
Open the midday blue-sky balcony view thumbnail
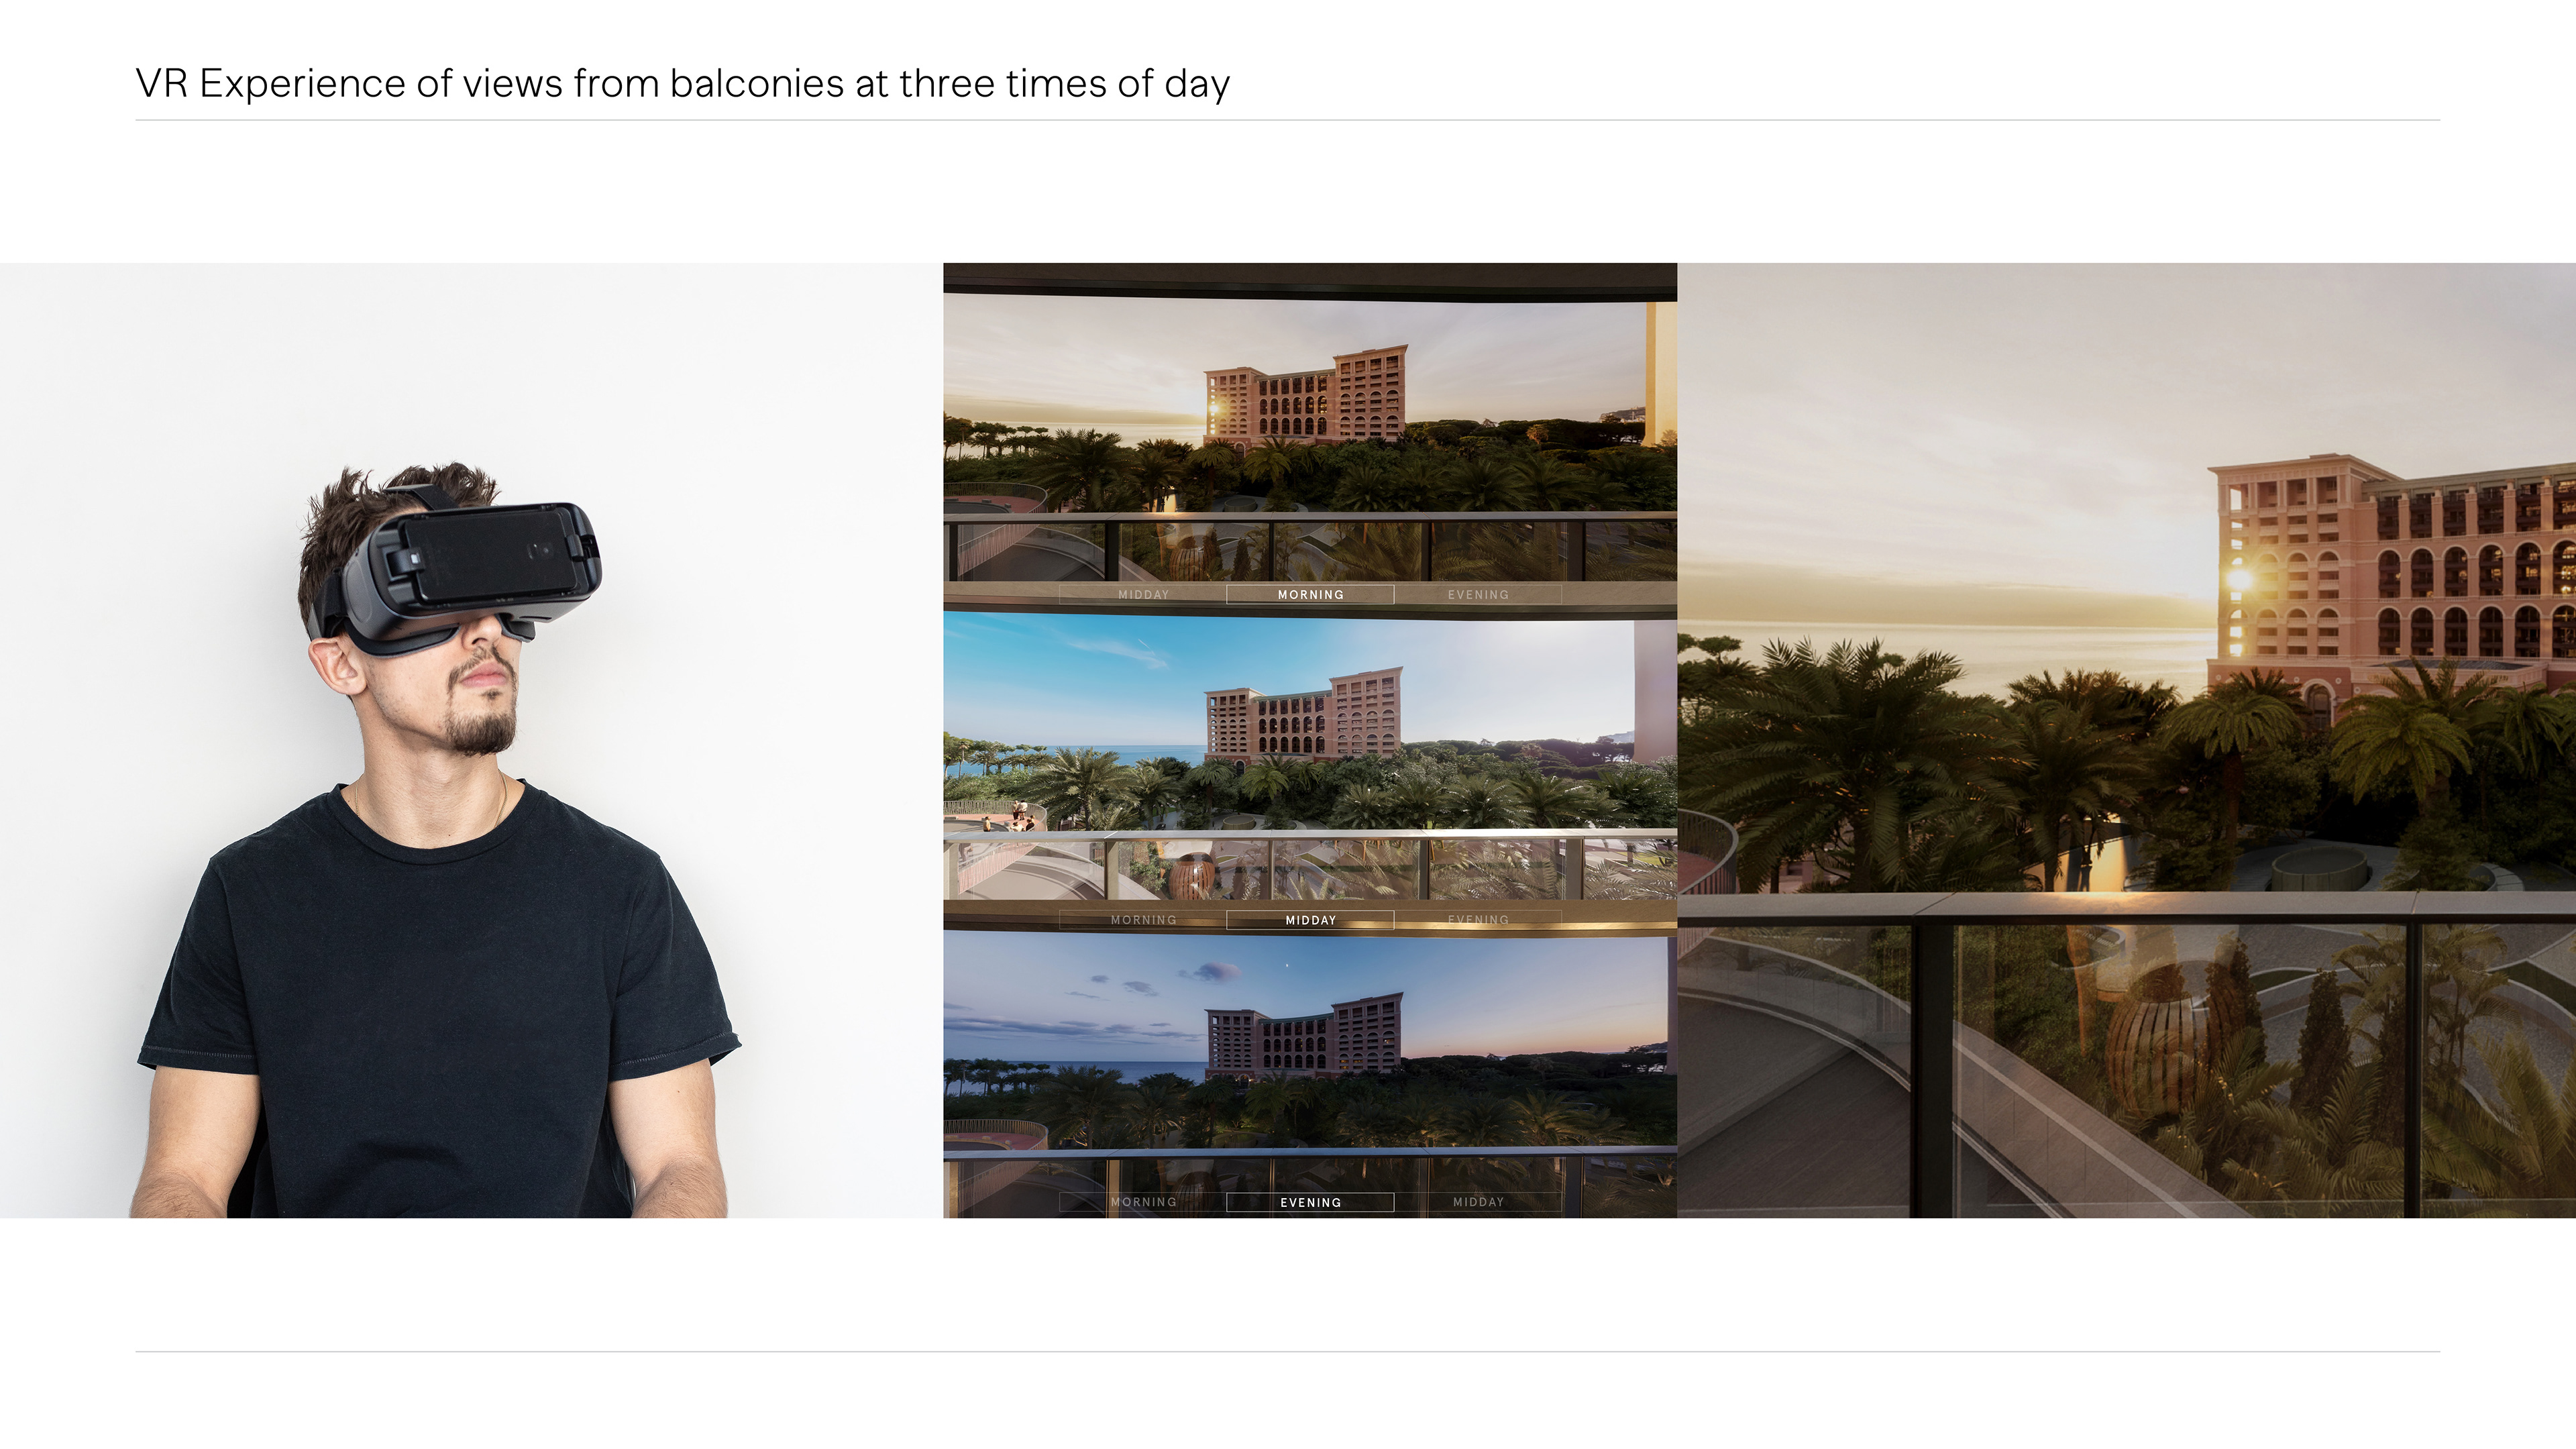1310,770
